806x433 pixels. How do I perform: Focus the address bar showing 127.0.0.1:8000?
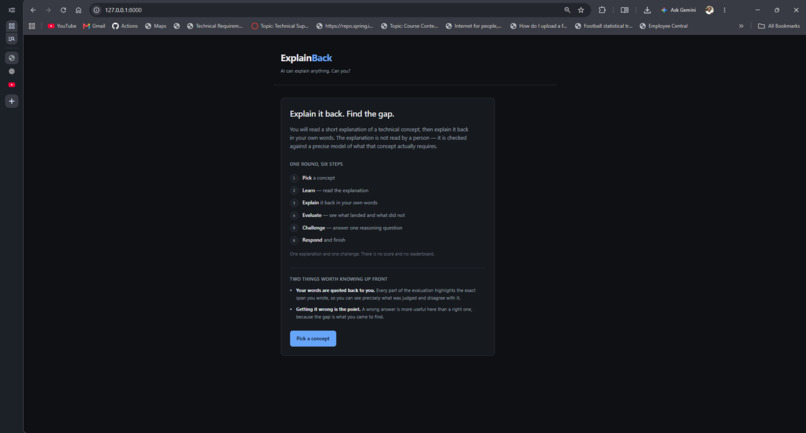329,10
